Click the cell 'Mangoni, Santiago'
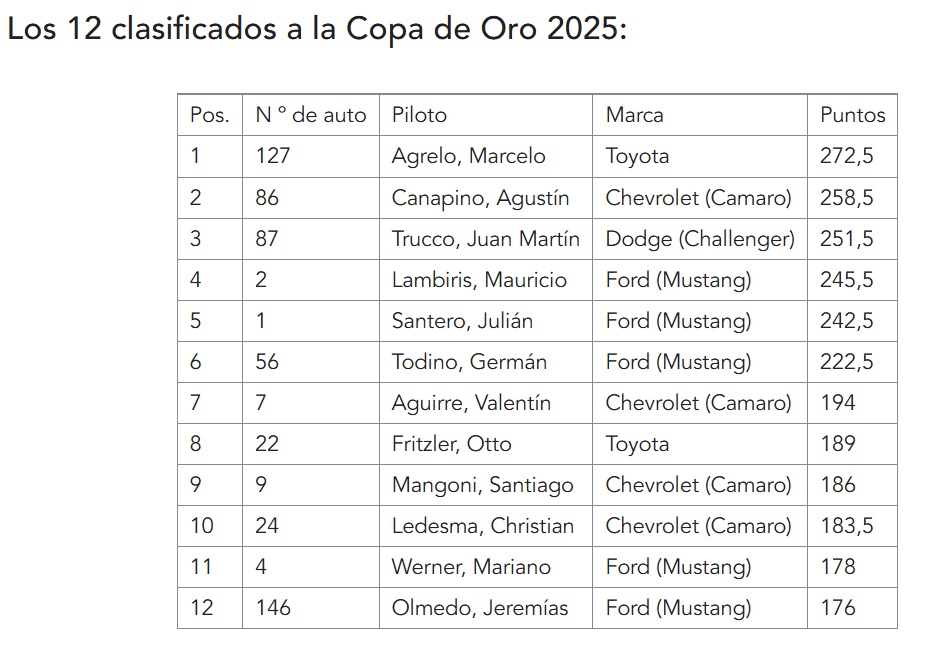The width and height of the screenshot is (928, 647). pyautogui.click(x=486, y=485)
